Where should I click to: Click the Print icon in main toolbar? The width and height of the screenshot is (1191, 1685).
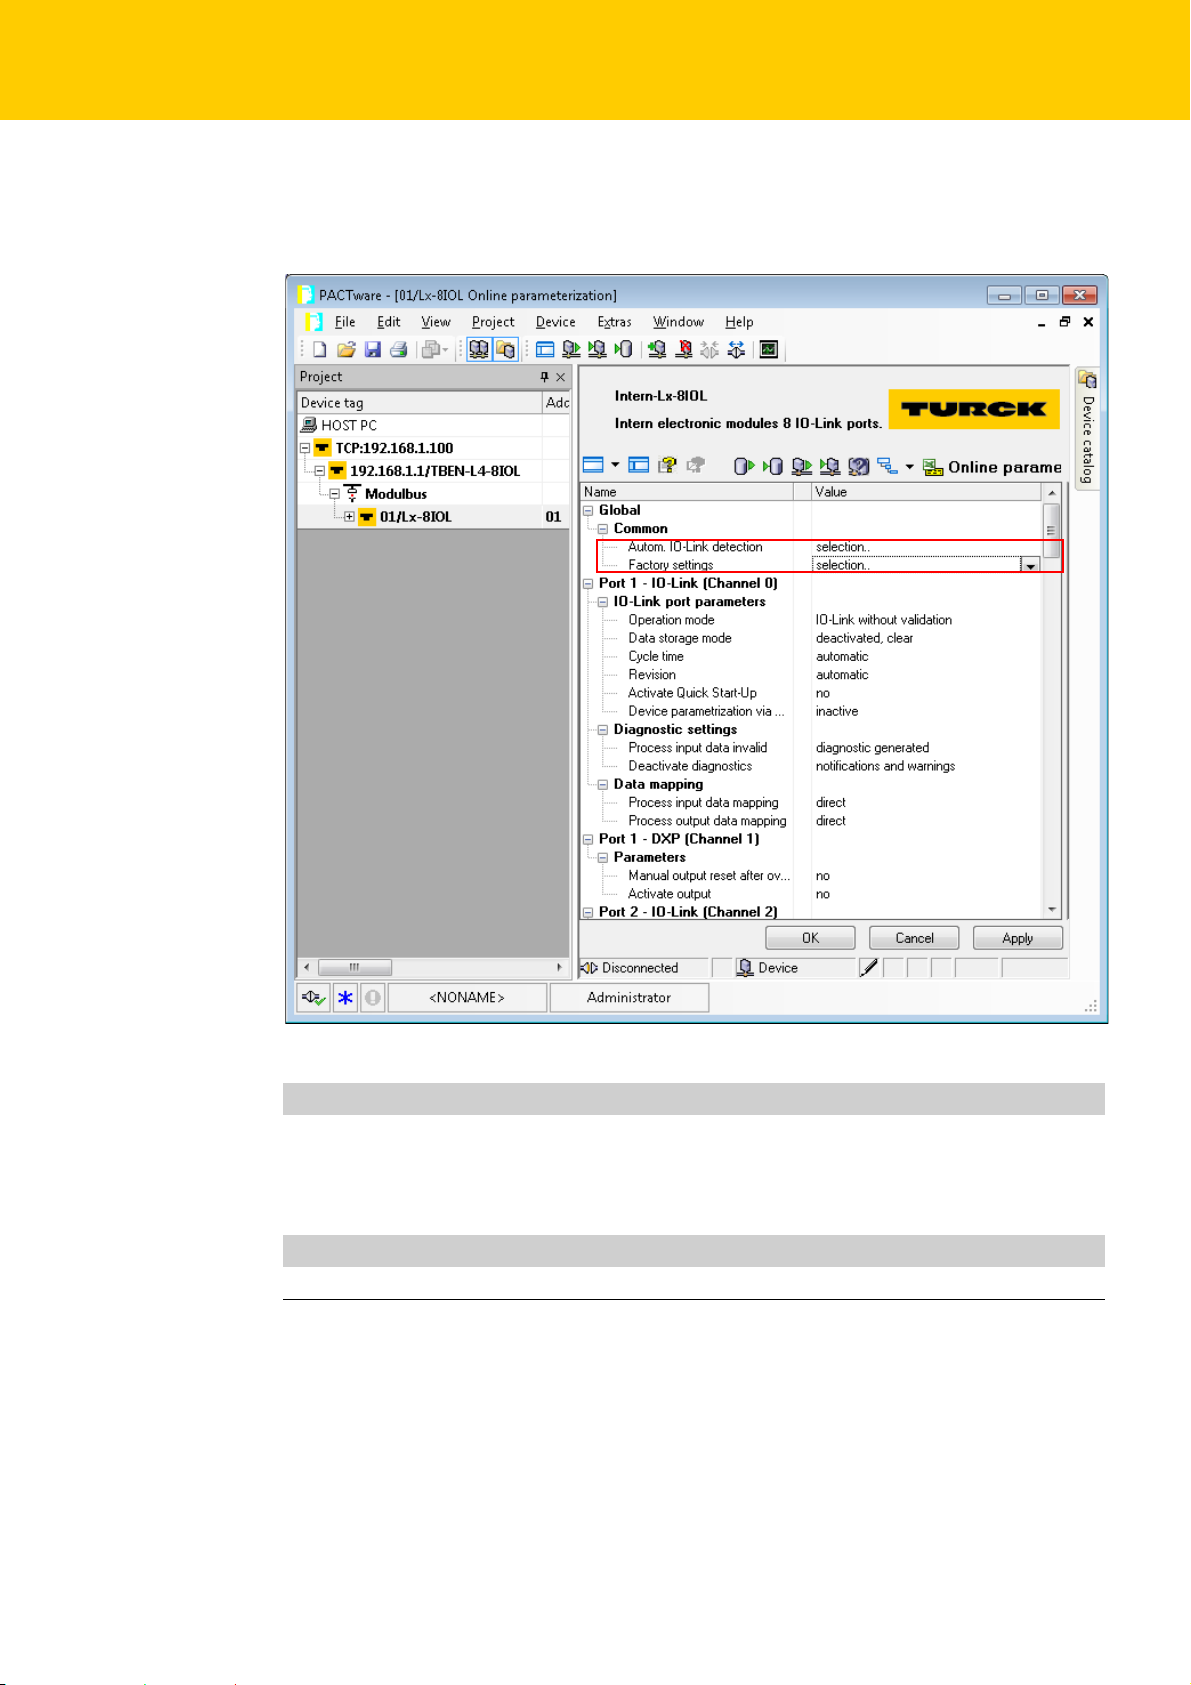click(x=399, y=349)
